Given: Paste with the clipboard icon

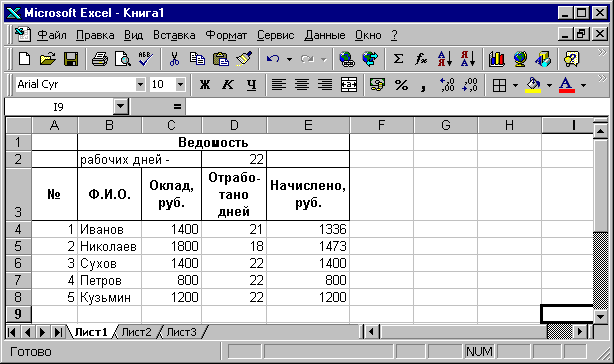Looking at the screenshot, I should tap(221, 59).
